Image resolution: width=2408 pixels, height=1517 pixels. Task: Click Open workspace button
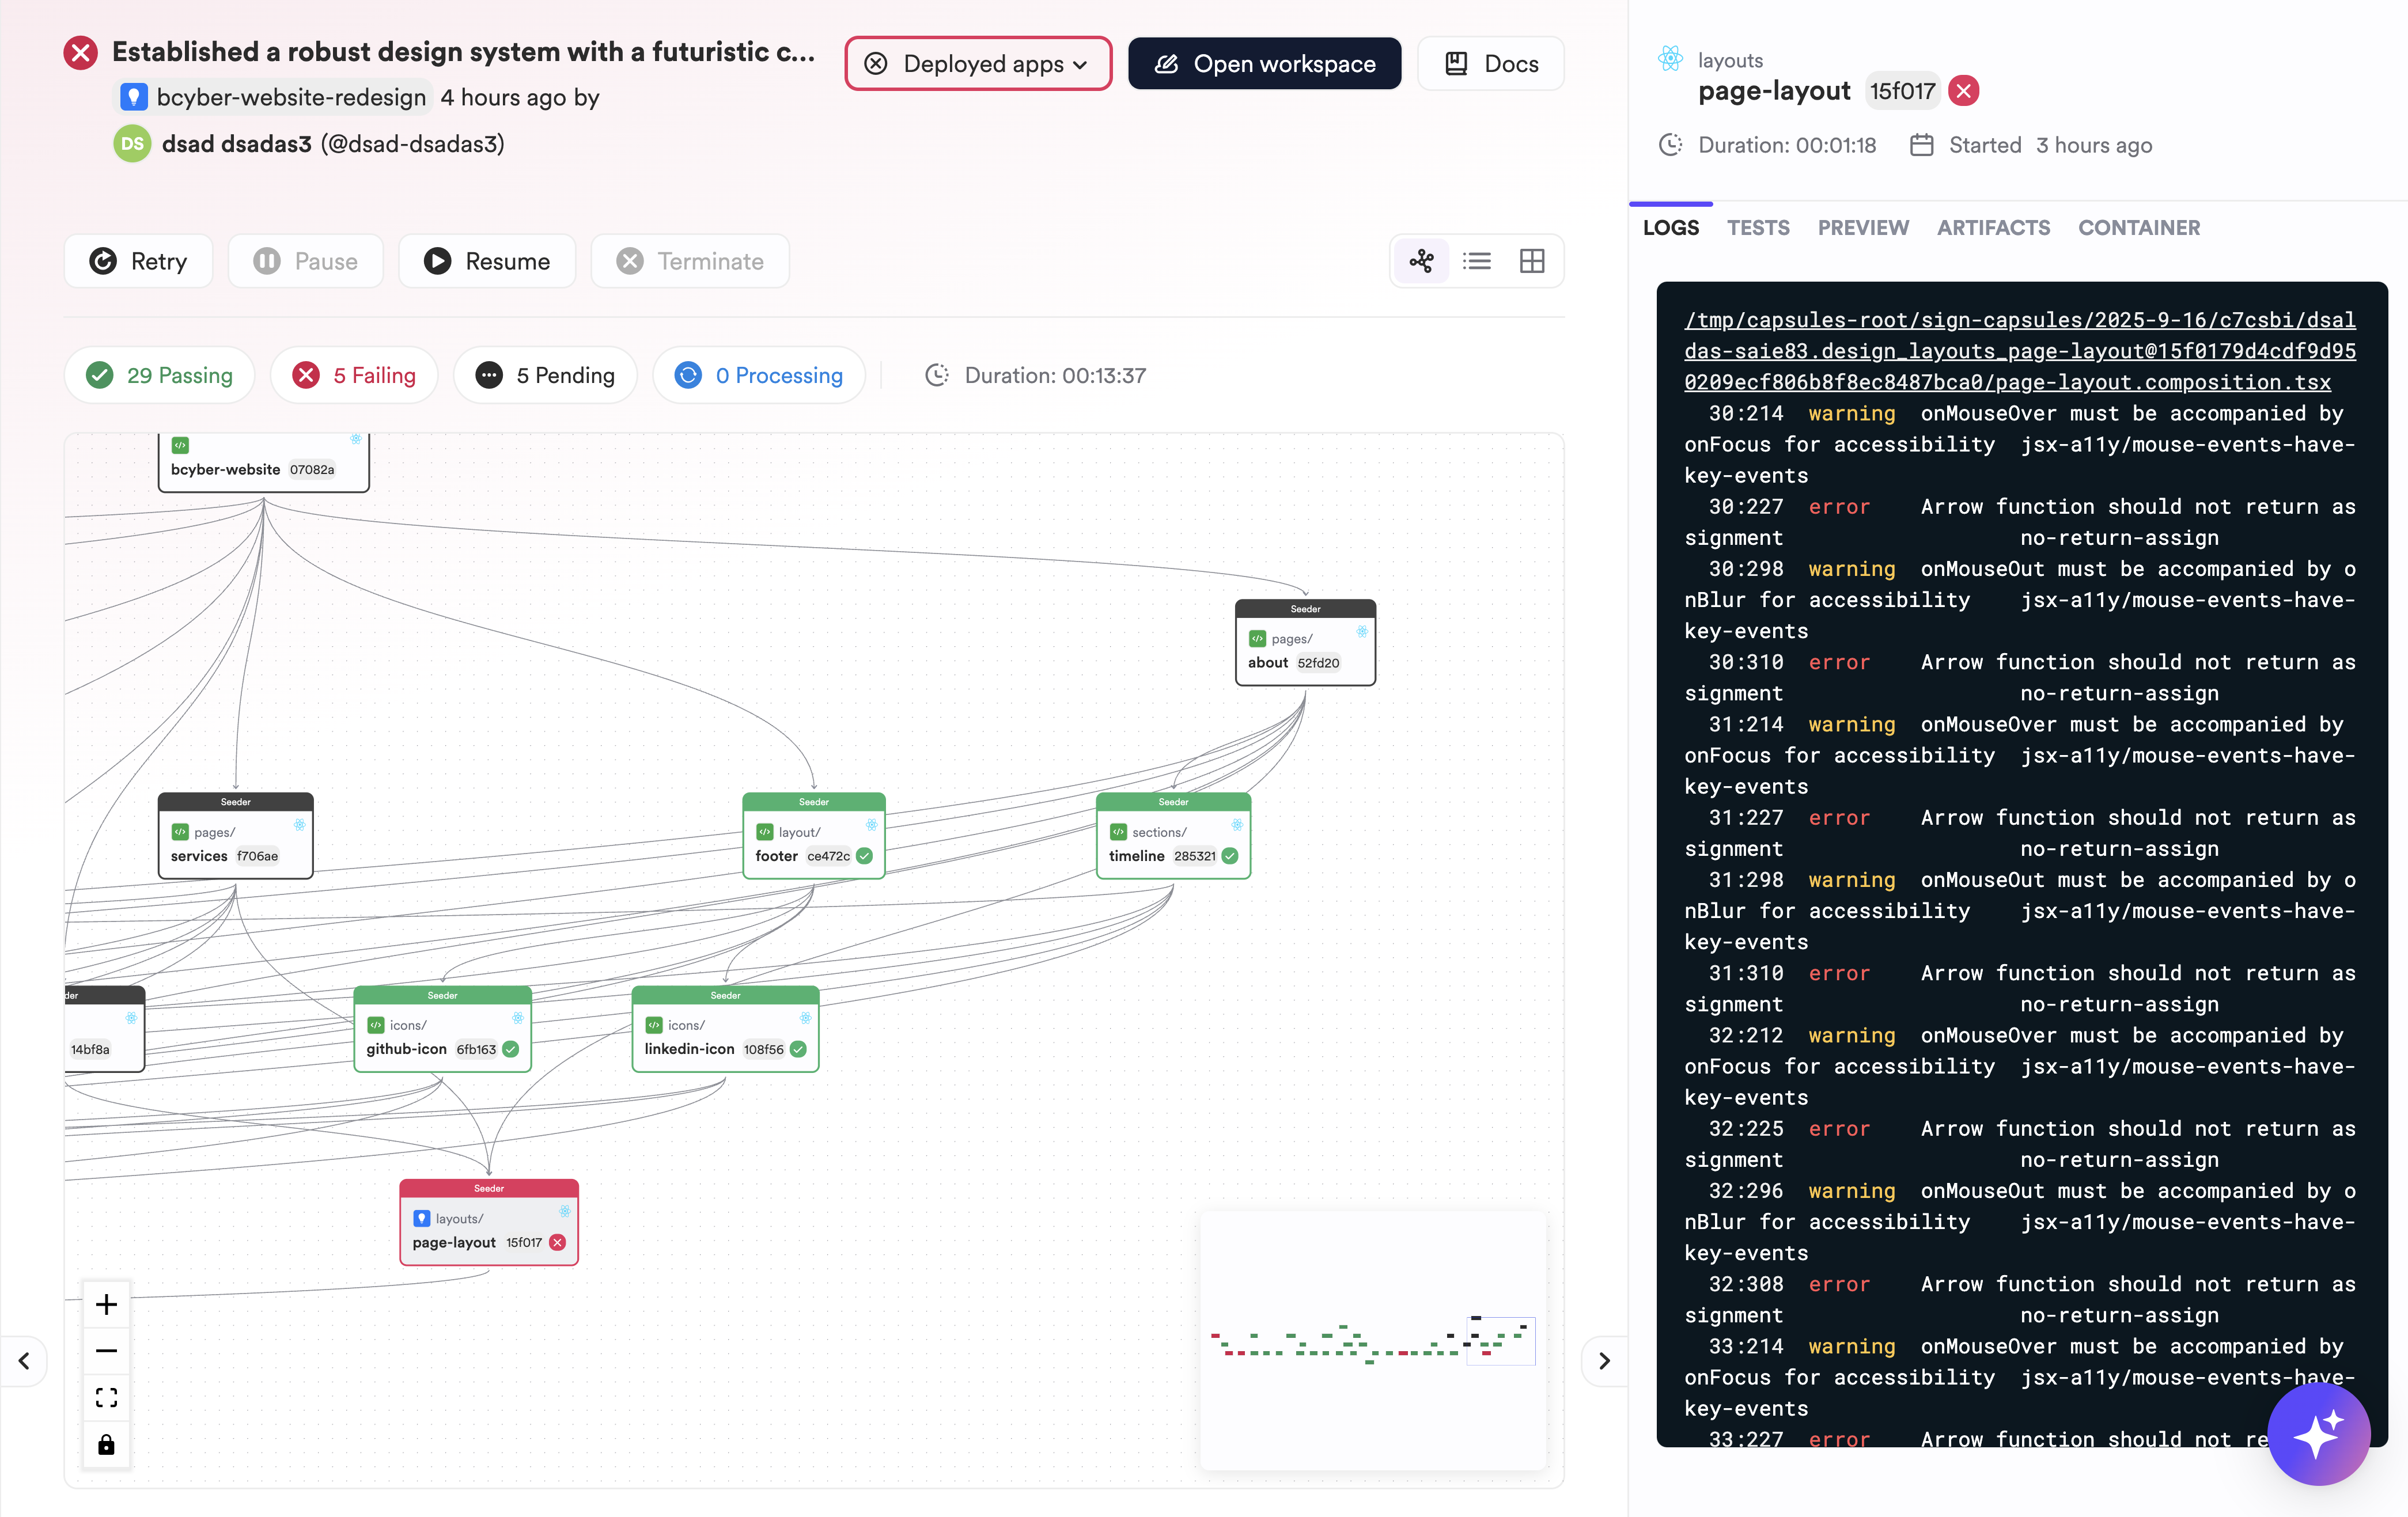point(1264,64)
